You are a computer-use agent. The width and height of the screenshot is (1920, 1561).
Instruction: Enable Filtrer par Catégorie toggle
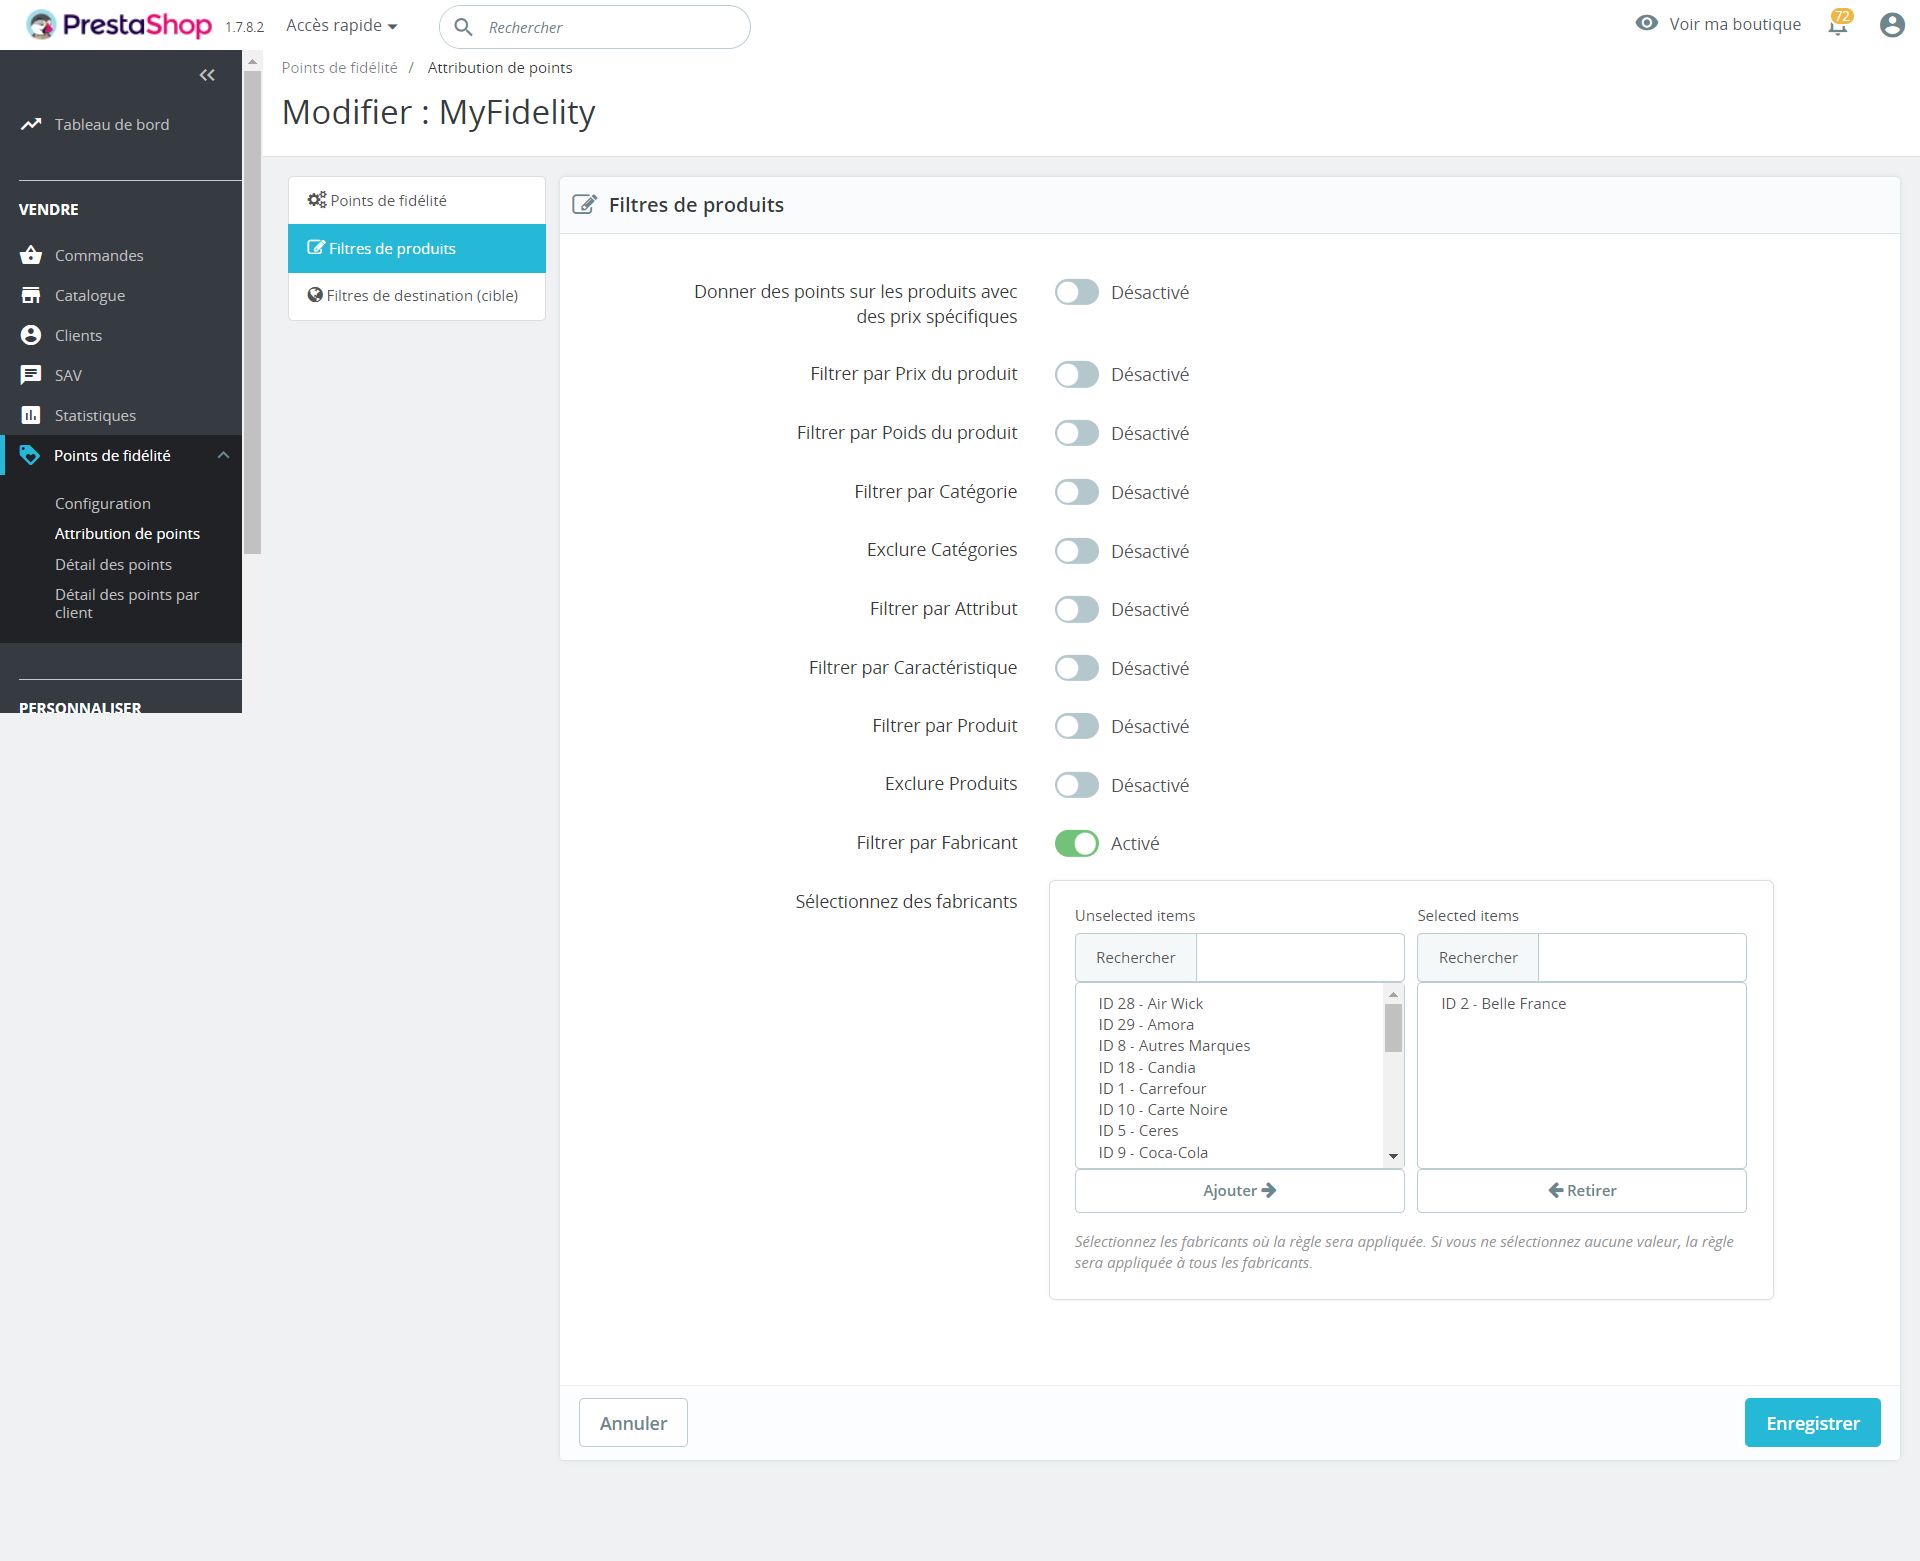(x=1076, y=492)
